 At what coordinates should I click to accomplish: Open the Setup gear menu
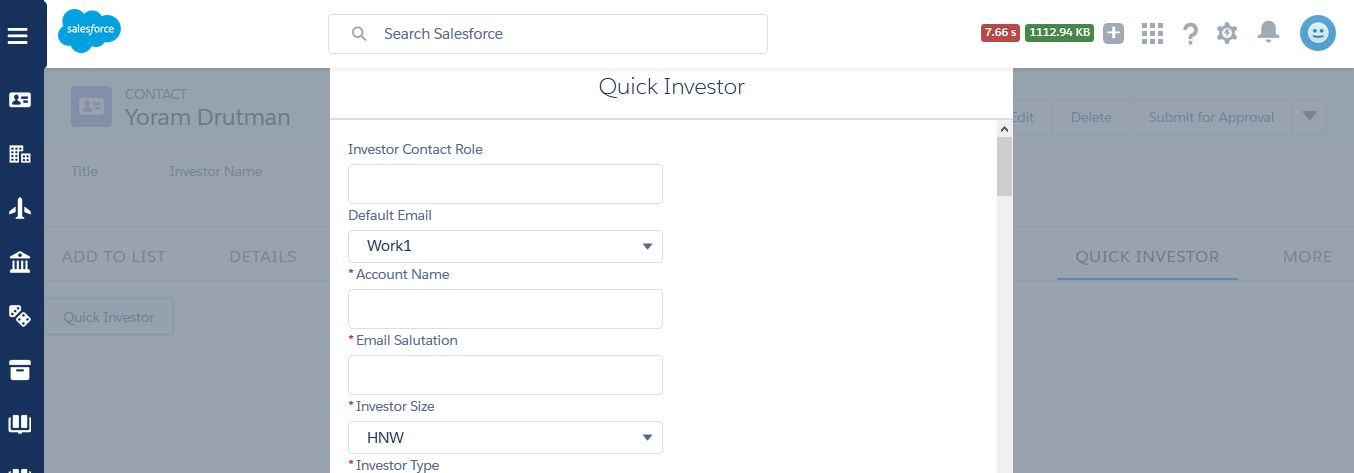[1227, 34]
